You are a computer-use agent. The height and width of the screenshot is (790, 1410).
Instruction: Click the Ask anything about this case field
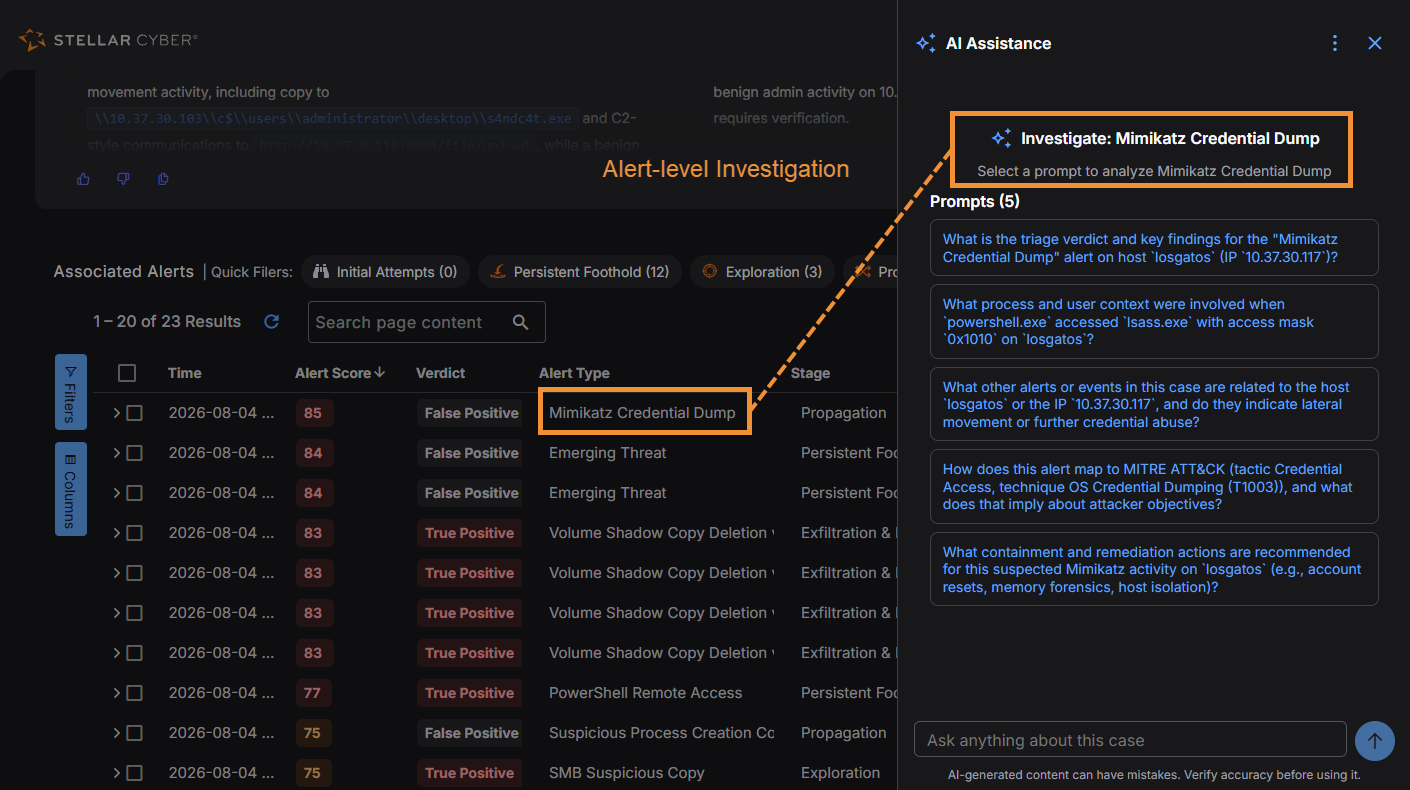click(x=1130, y=740)
